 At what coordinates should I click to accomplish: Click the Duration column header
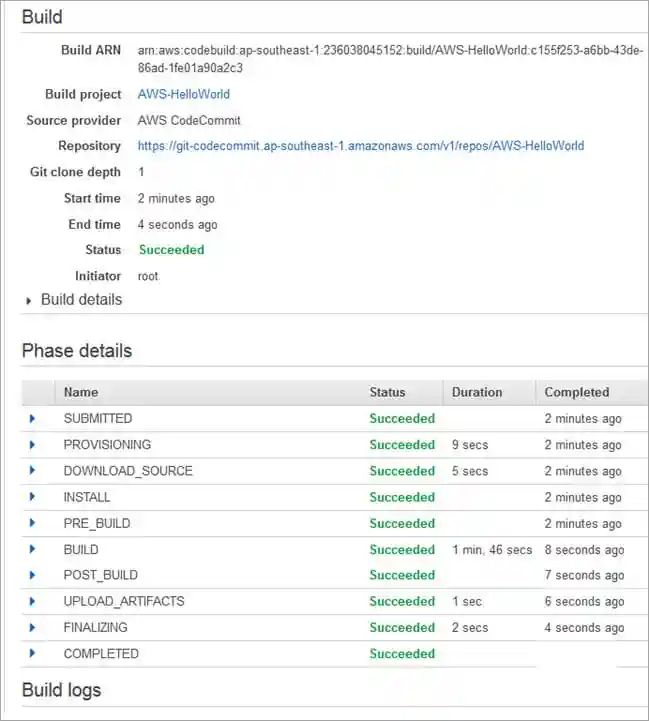(x=477, y=392)
